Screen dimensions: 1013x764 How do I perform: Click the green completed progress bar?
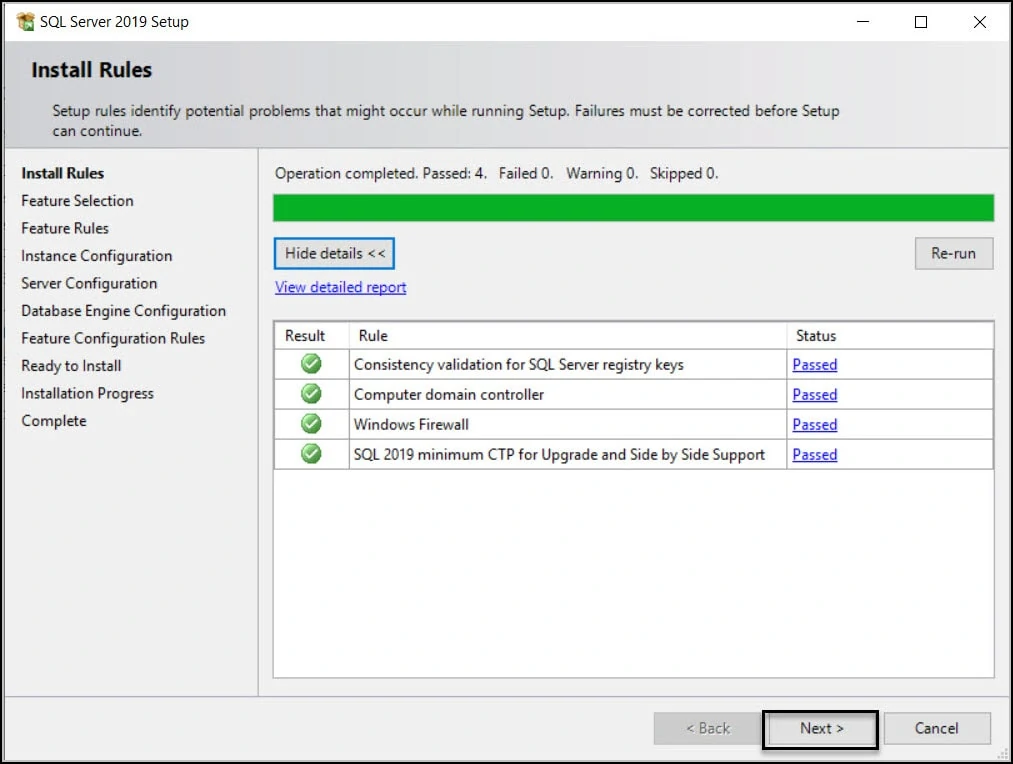coord(633,208)
